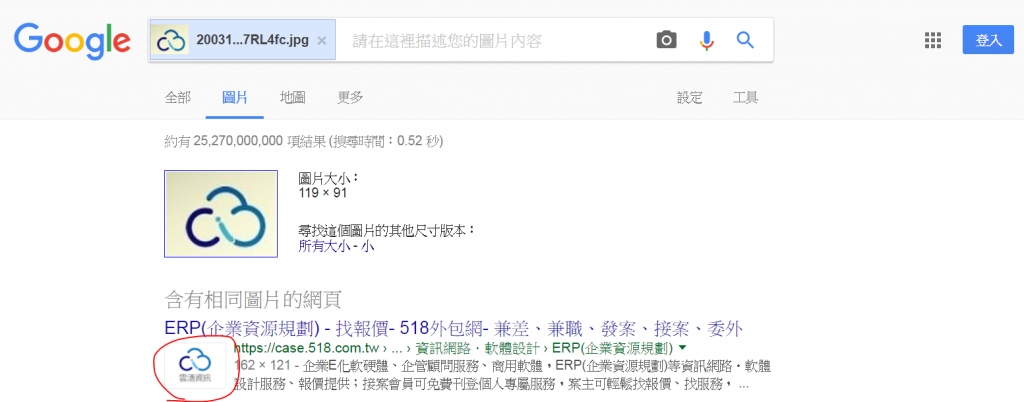
Task: Remove the uploaded image chip with X
Action: 321,40
